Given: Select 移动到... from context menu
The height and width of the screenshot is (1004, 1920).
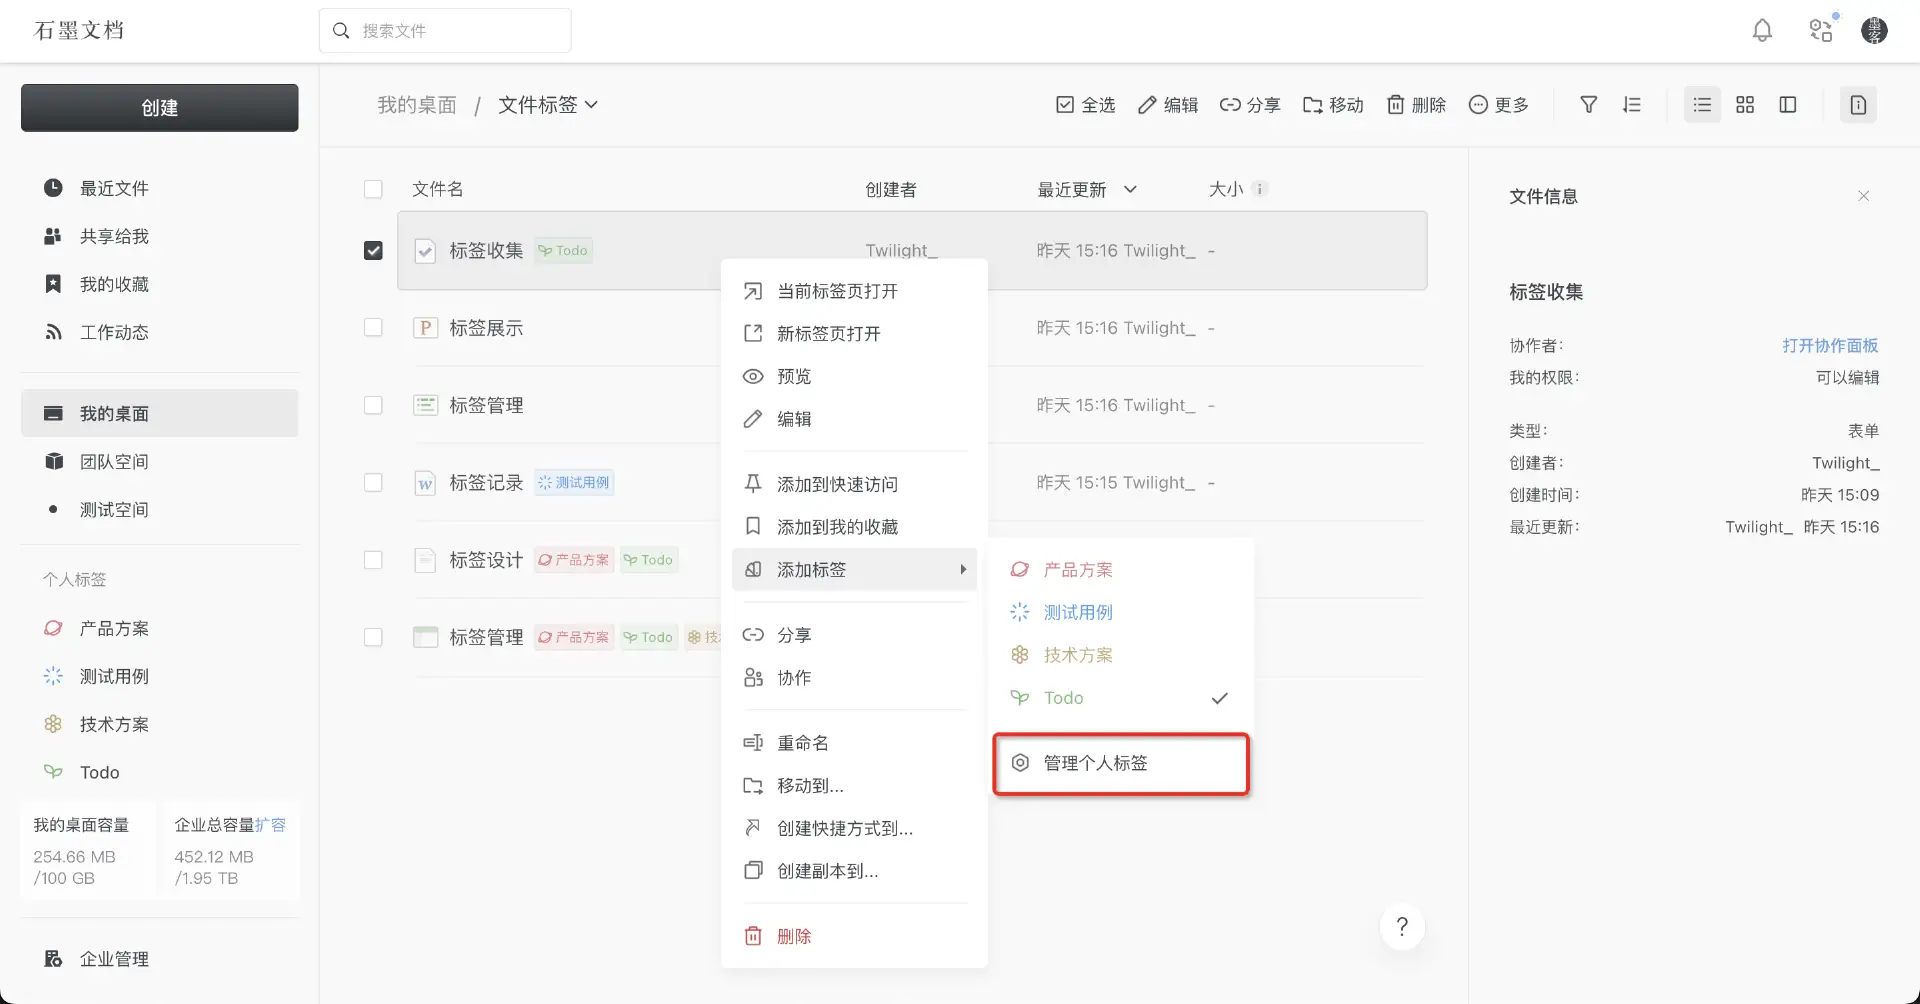Looking at the screenshot, I should point(854,786).
